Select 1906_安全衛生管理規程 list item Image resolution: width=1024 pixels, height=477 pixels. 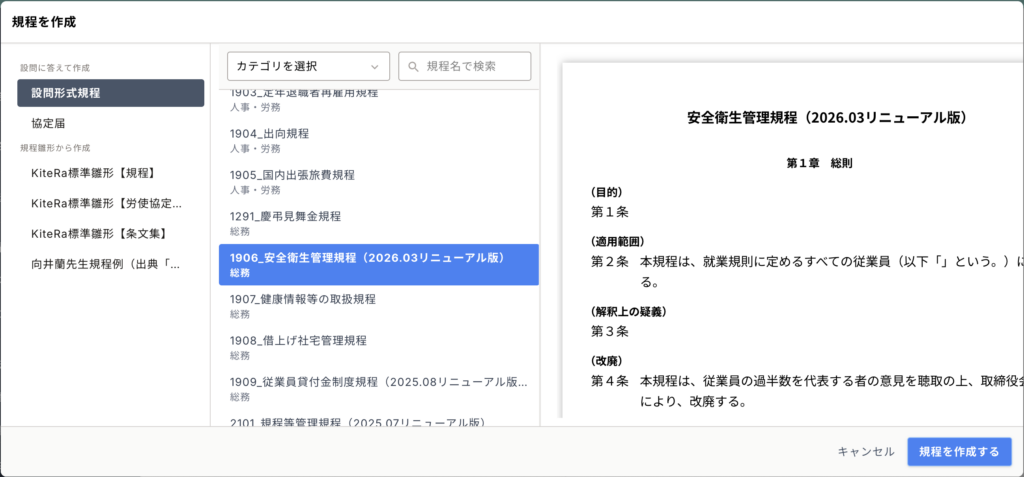(378, 264)
